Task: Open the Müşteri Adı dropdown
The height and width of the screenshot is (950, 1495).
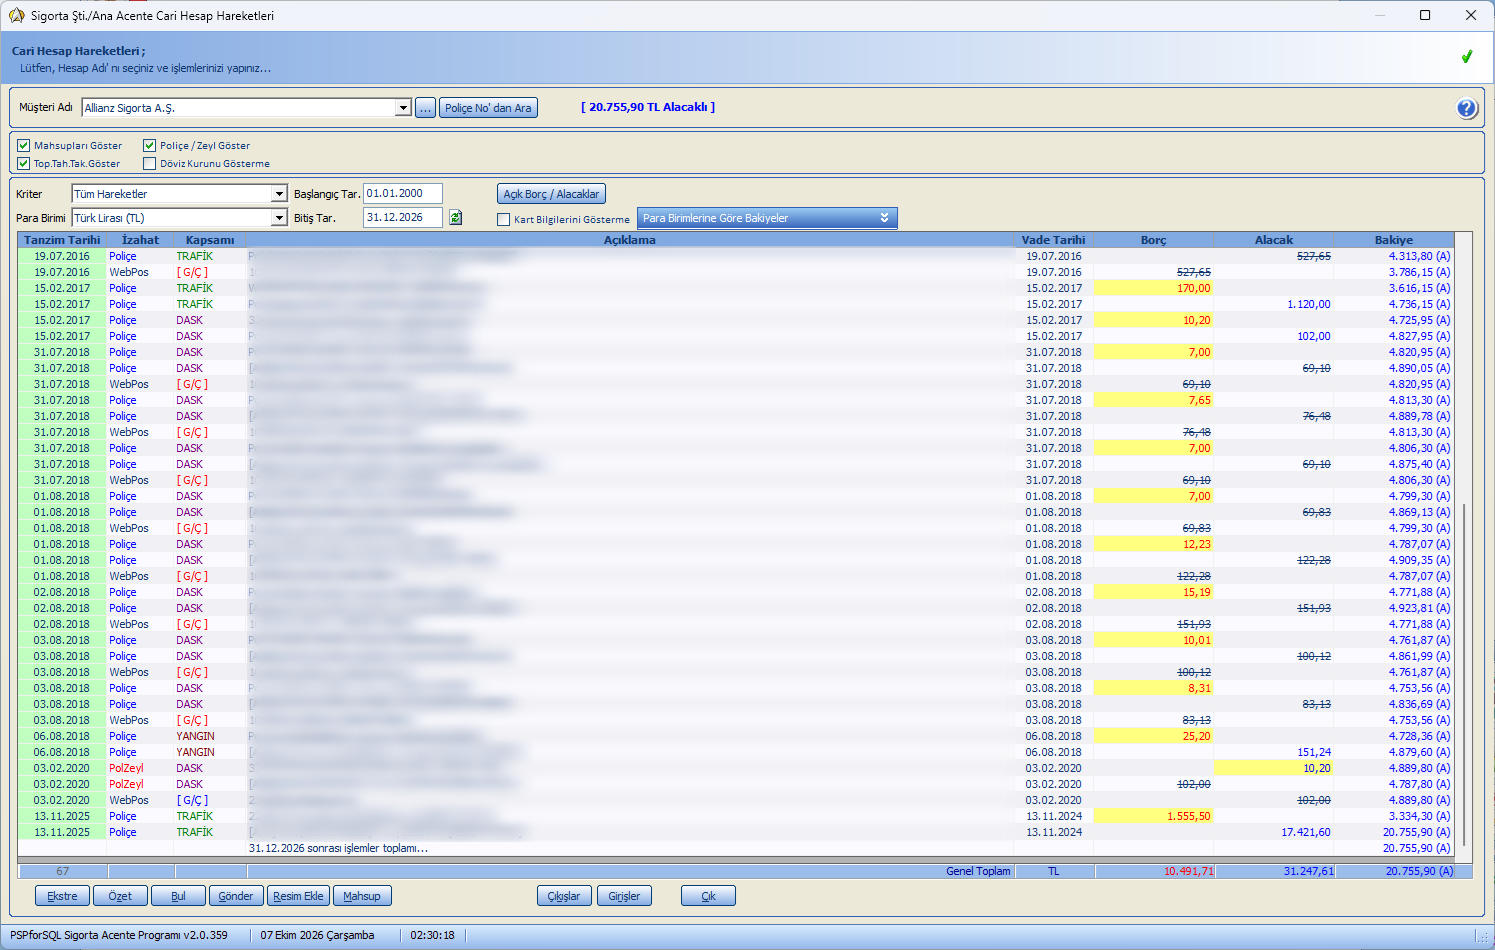Action: [x=403, y=108]
